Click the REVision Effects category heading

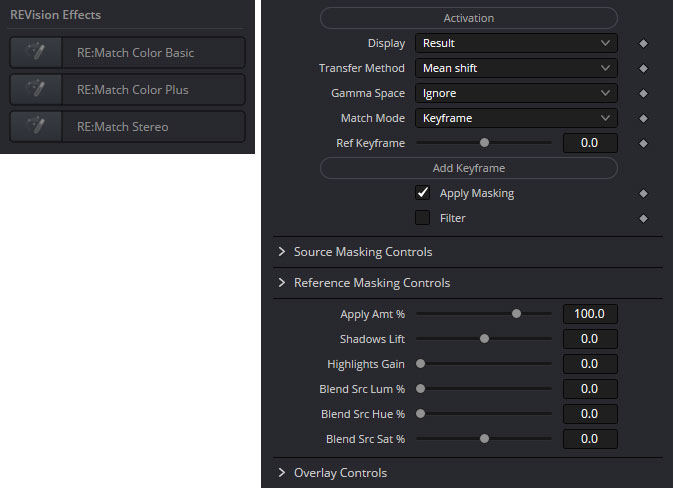click(56, 15)
